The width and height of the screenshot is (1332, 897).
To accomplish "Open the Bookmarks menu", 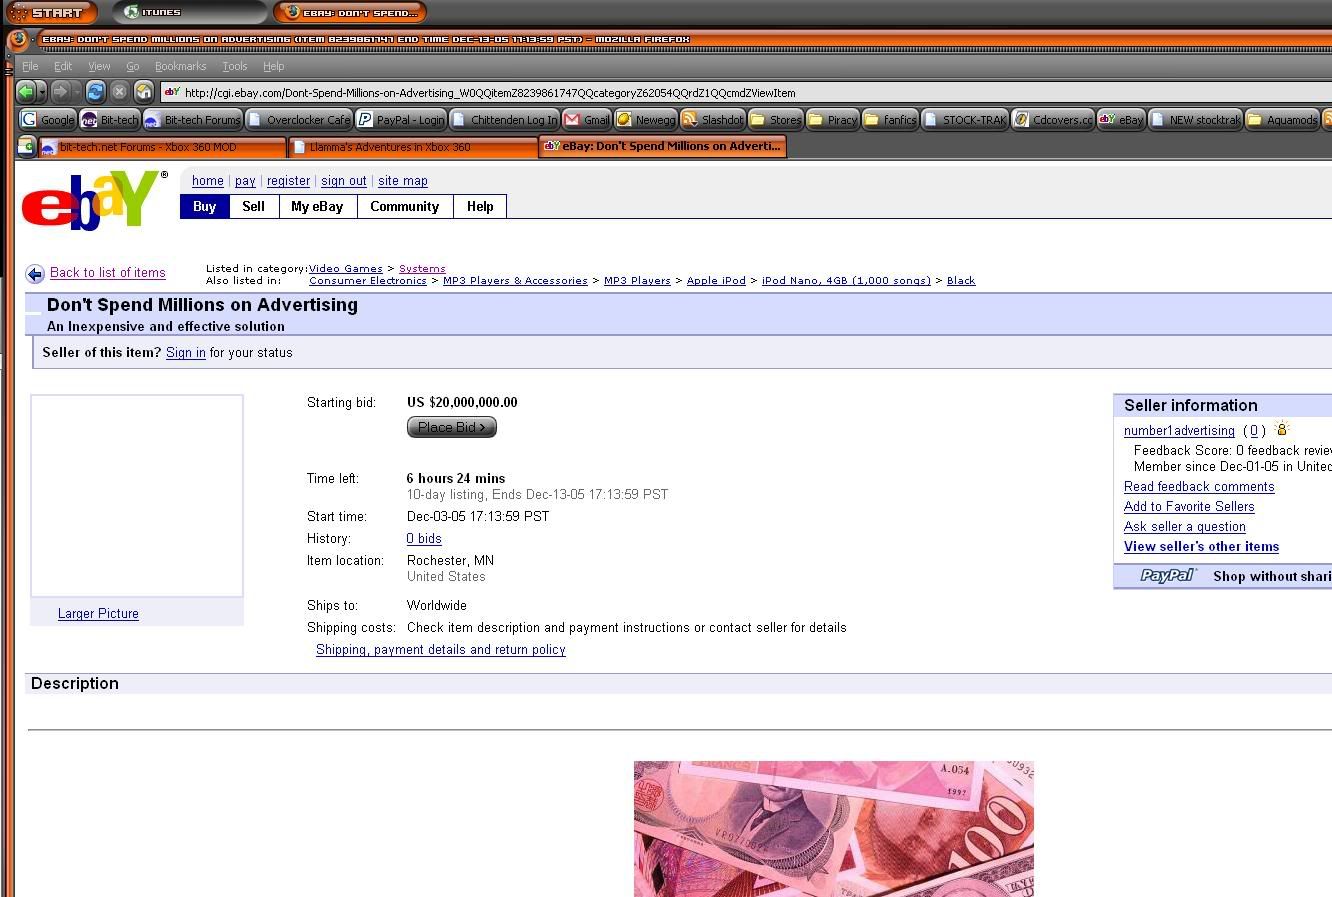I will click(180, 66).
